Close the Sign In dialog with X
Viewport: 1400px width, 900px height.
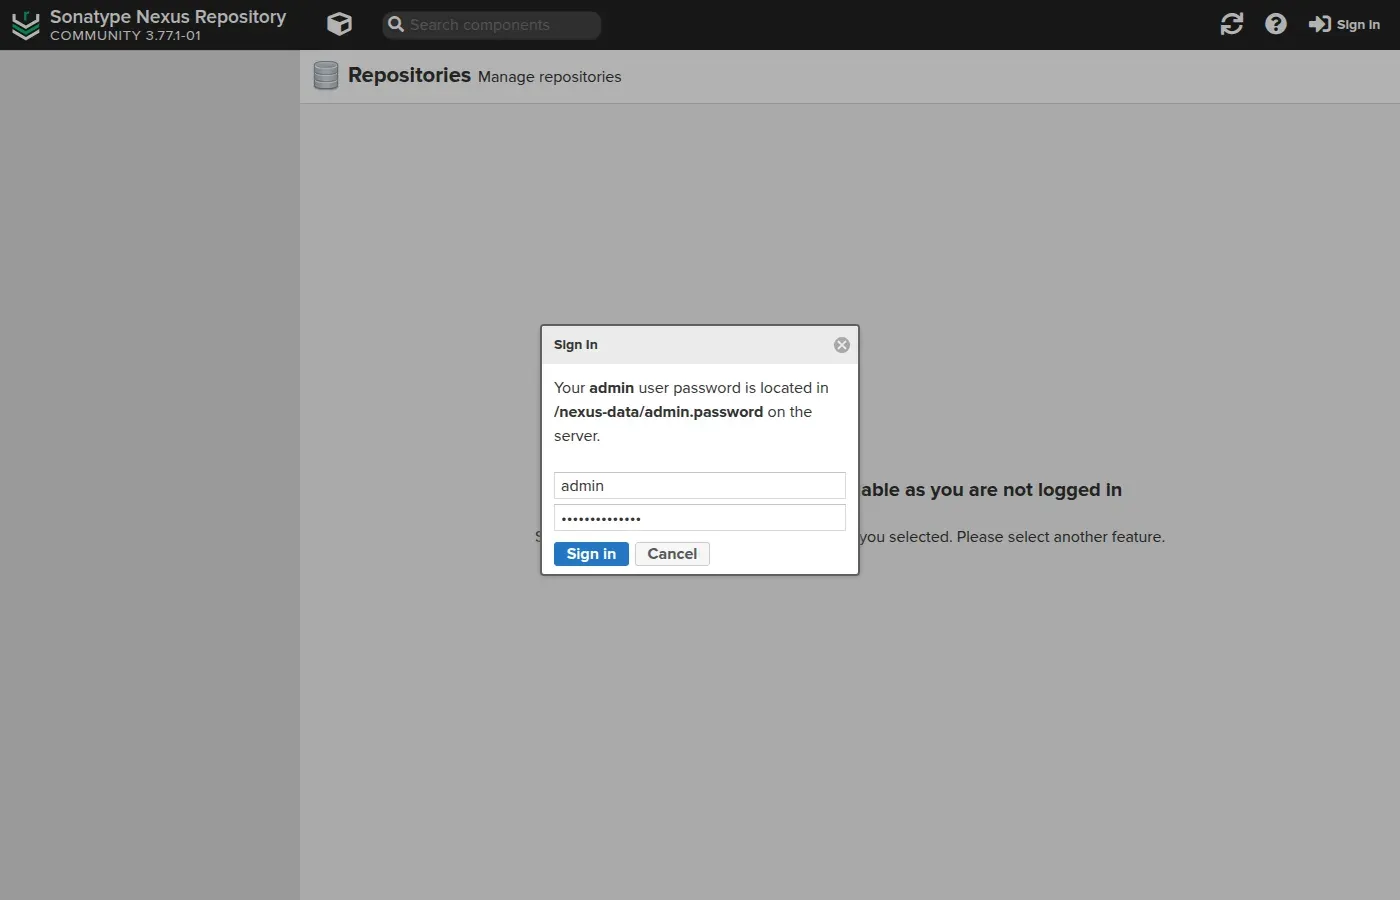click(x=842, y=345)
